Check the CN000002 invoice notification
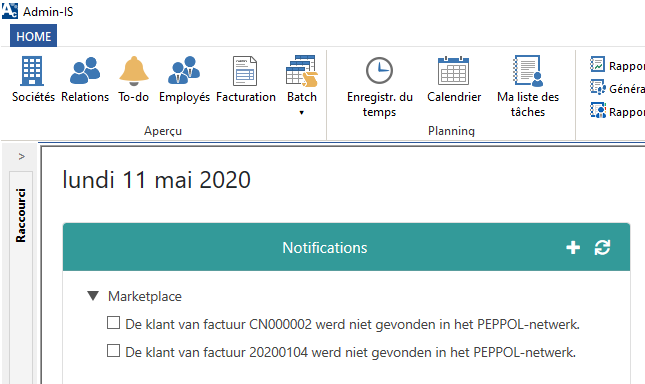Viewport: 645px width, 384px height. [x=114, y=323]
